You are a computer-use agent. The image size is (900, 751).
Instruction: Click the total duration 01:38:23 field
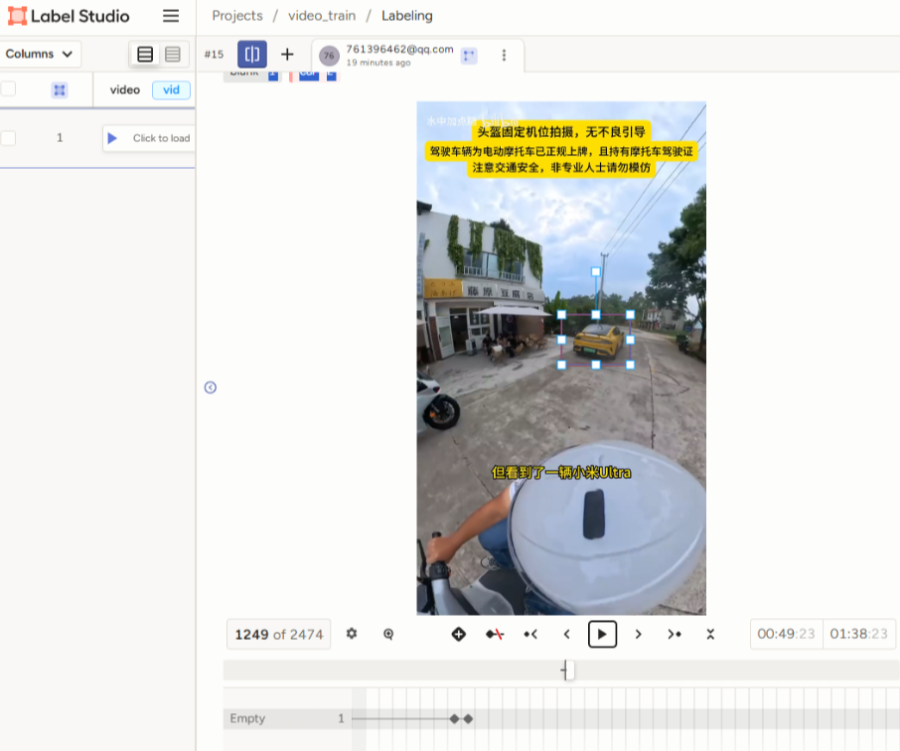[859, 634]
